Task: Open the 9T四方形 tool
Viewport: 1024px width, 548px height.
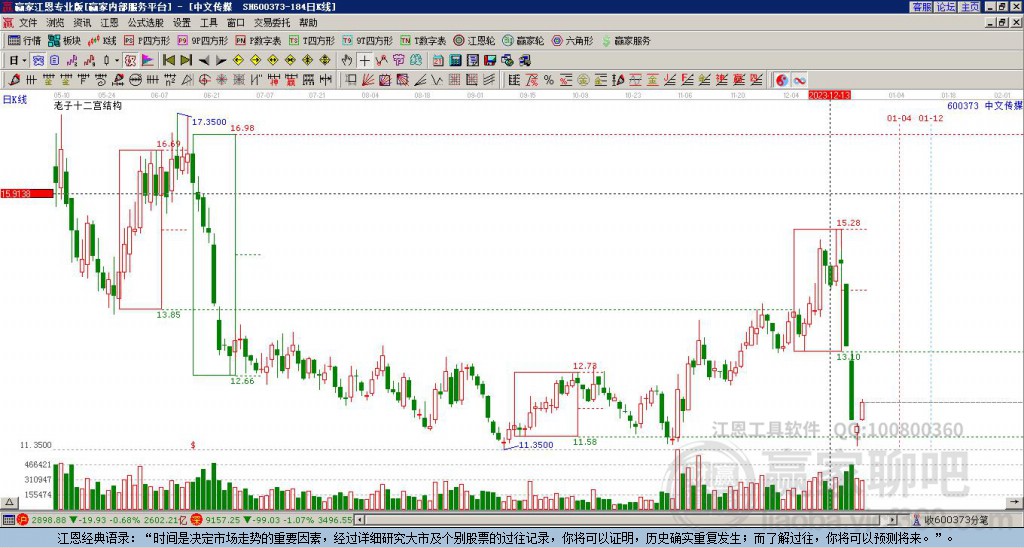Action: pyautogui.click(x=367, y=40)
